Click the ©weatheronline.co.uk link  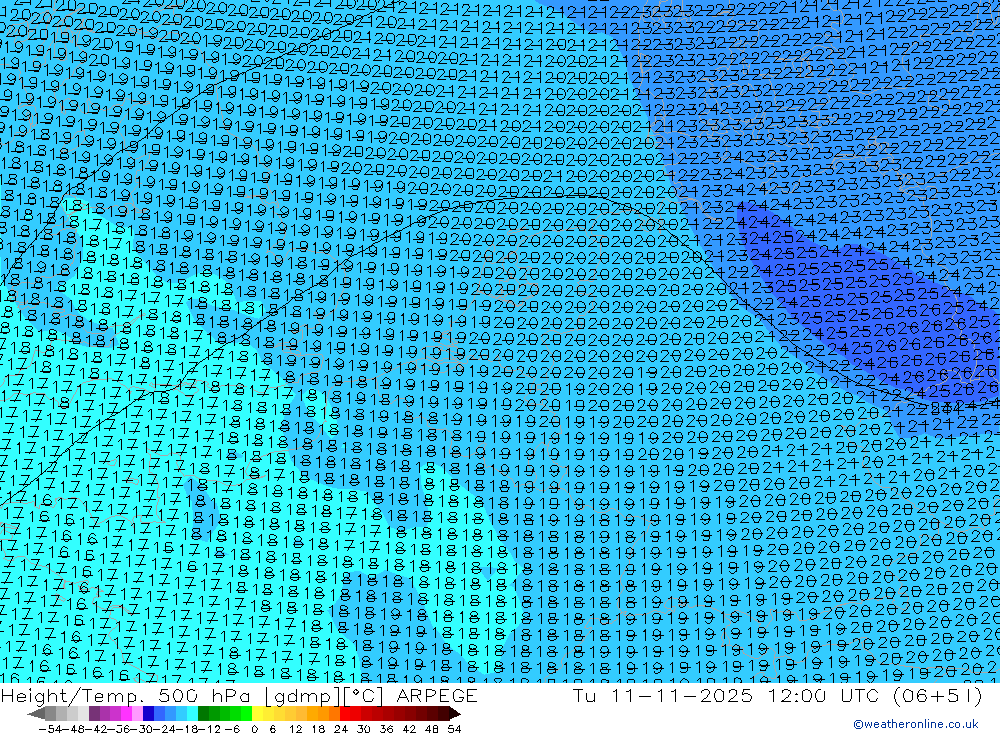[x=916, y=724]
